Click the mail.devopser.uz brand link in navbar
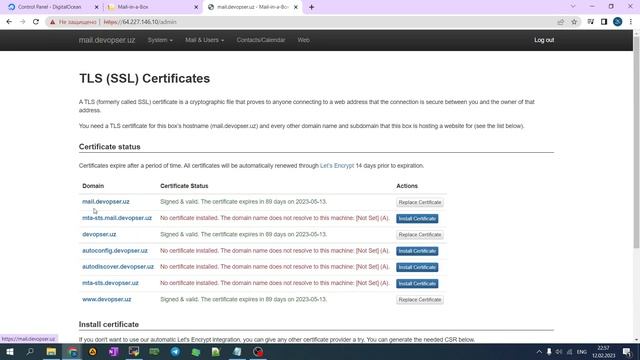The image size is (640, 360). pos(107,40)
